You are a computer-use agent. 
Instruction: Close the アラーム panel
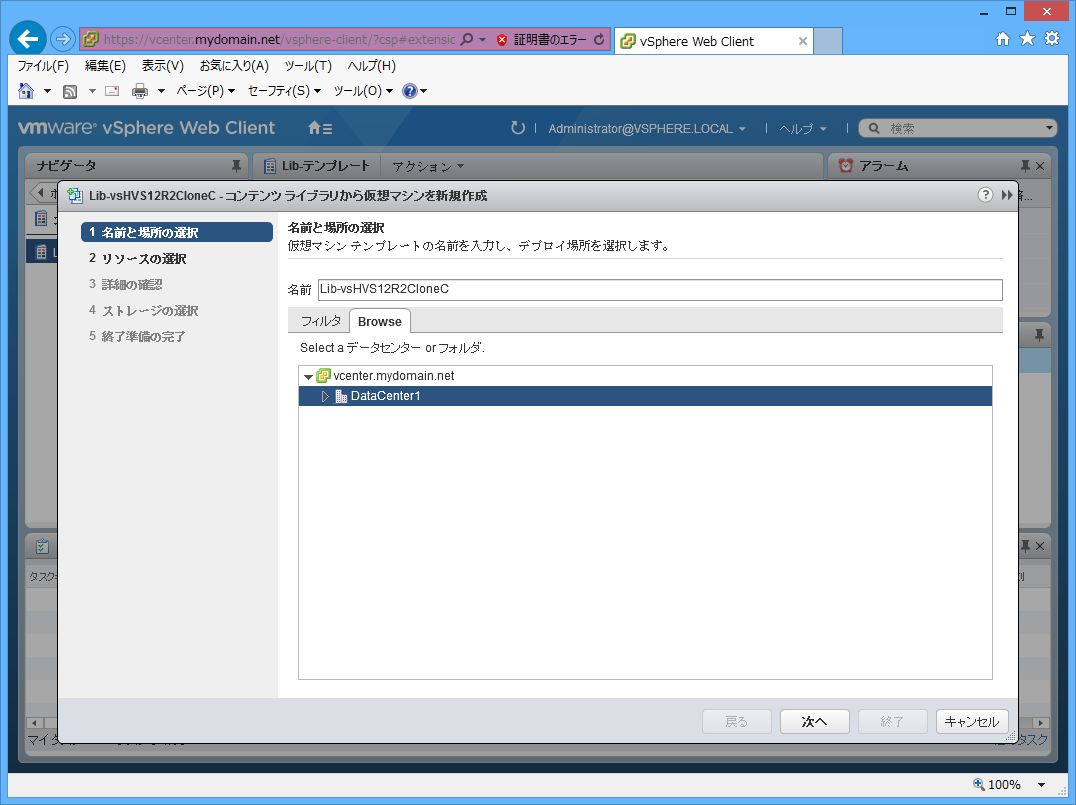1040,165
